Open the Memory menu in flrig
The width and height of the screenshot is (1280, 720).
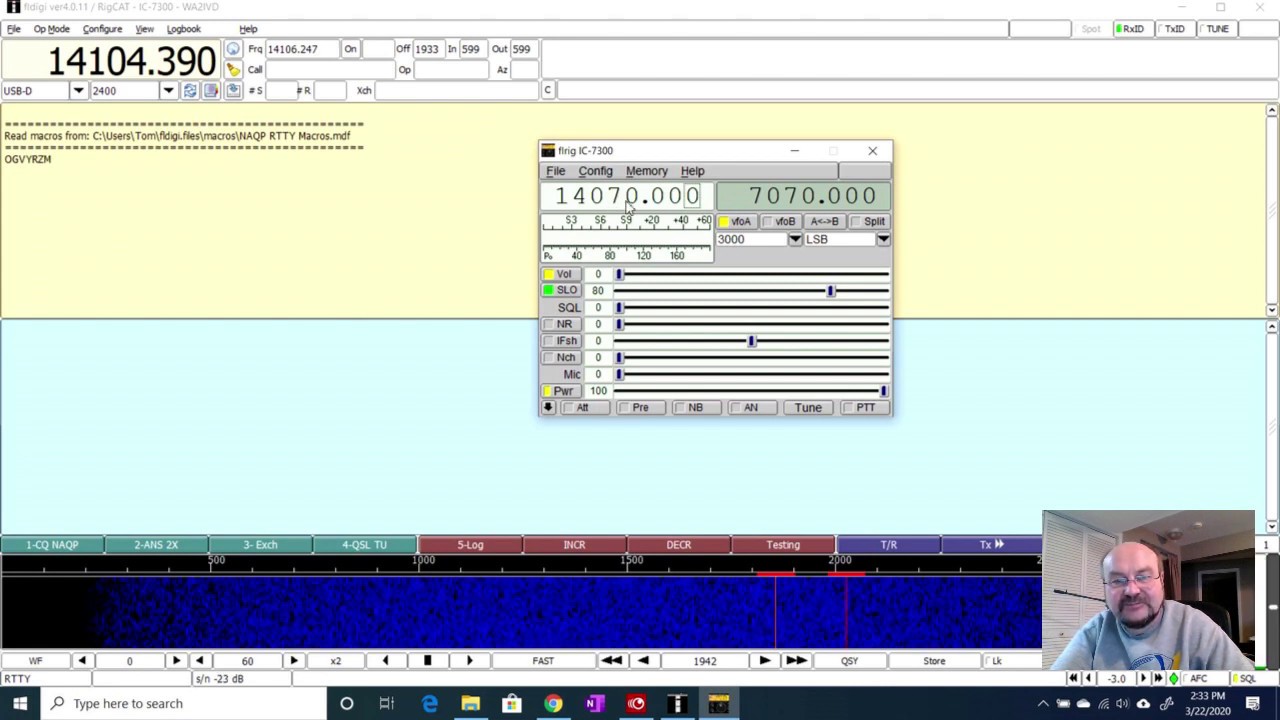pos(646,171)
